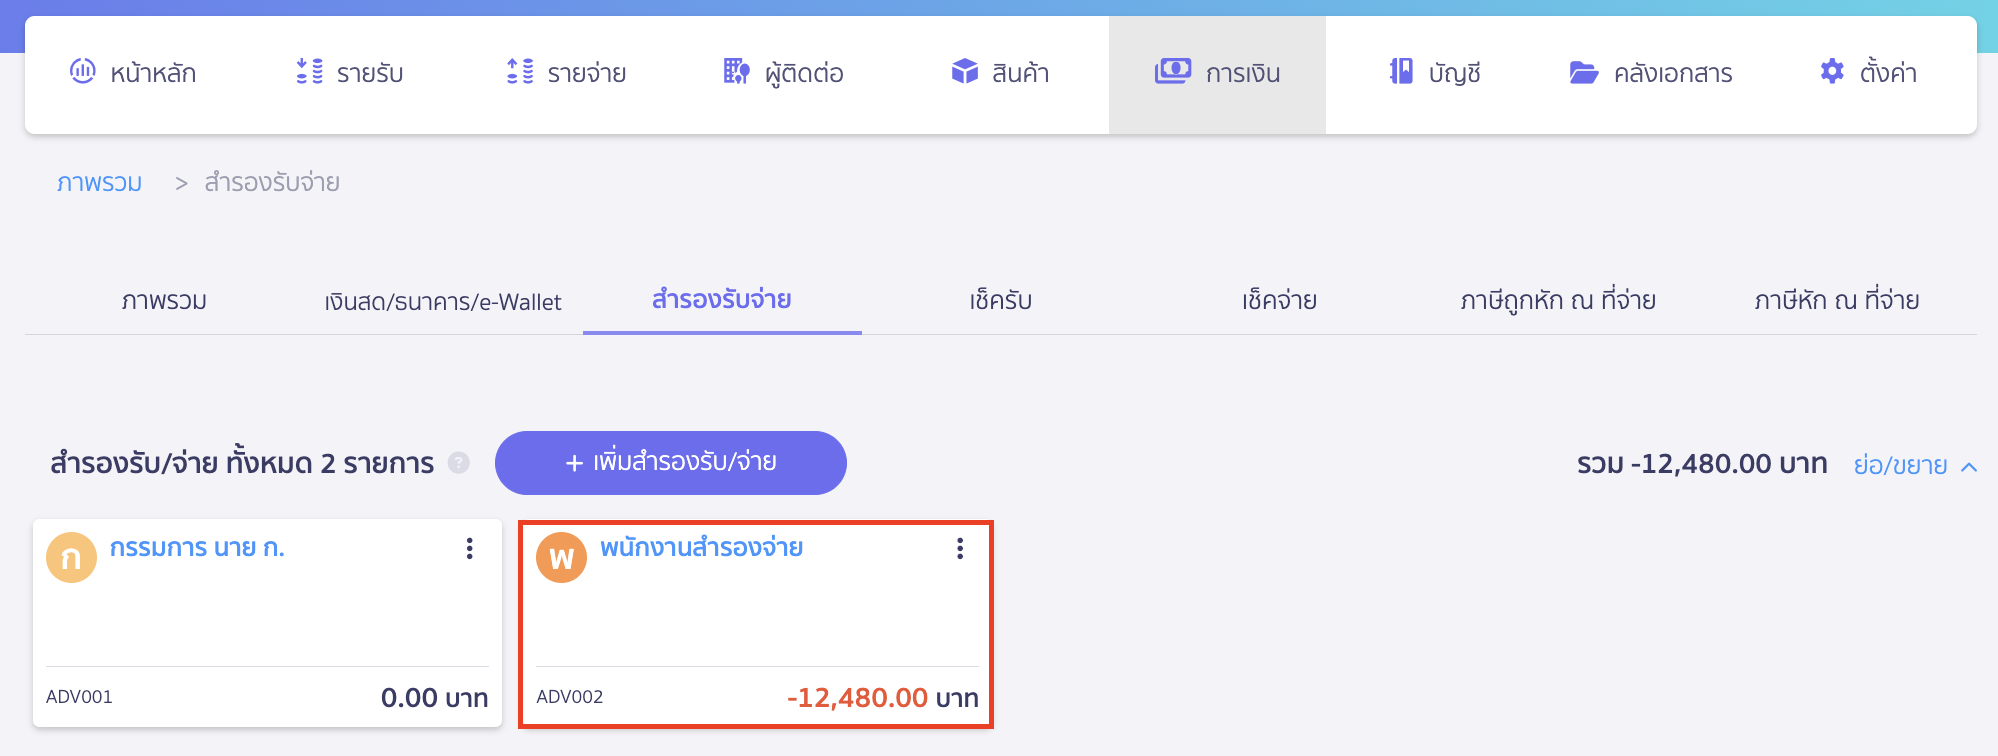Click the สำรองรับจ่าย breadcrumb text
The height and width of the screenshot is (756, 1998).
[x=272, y=182]
